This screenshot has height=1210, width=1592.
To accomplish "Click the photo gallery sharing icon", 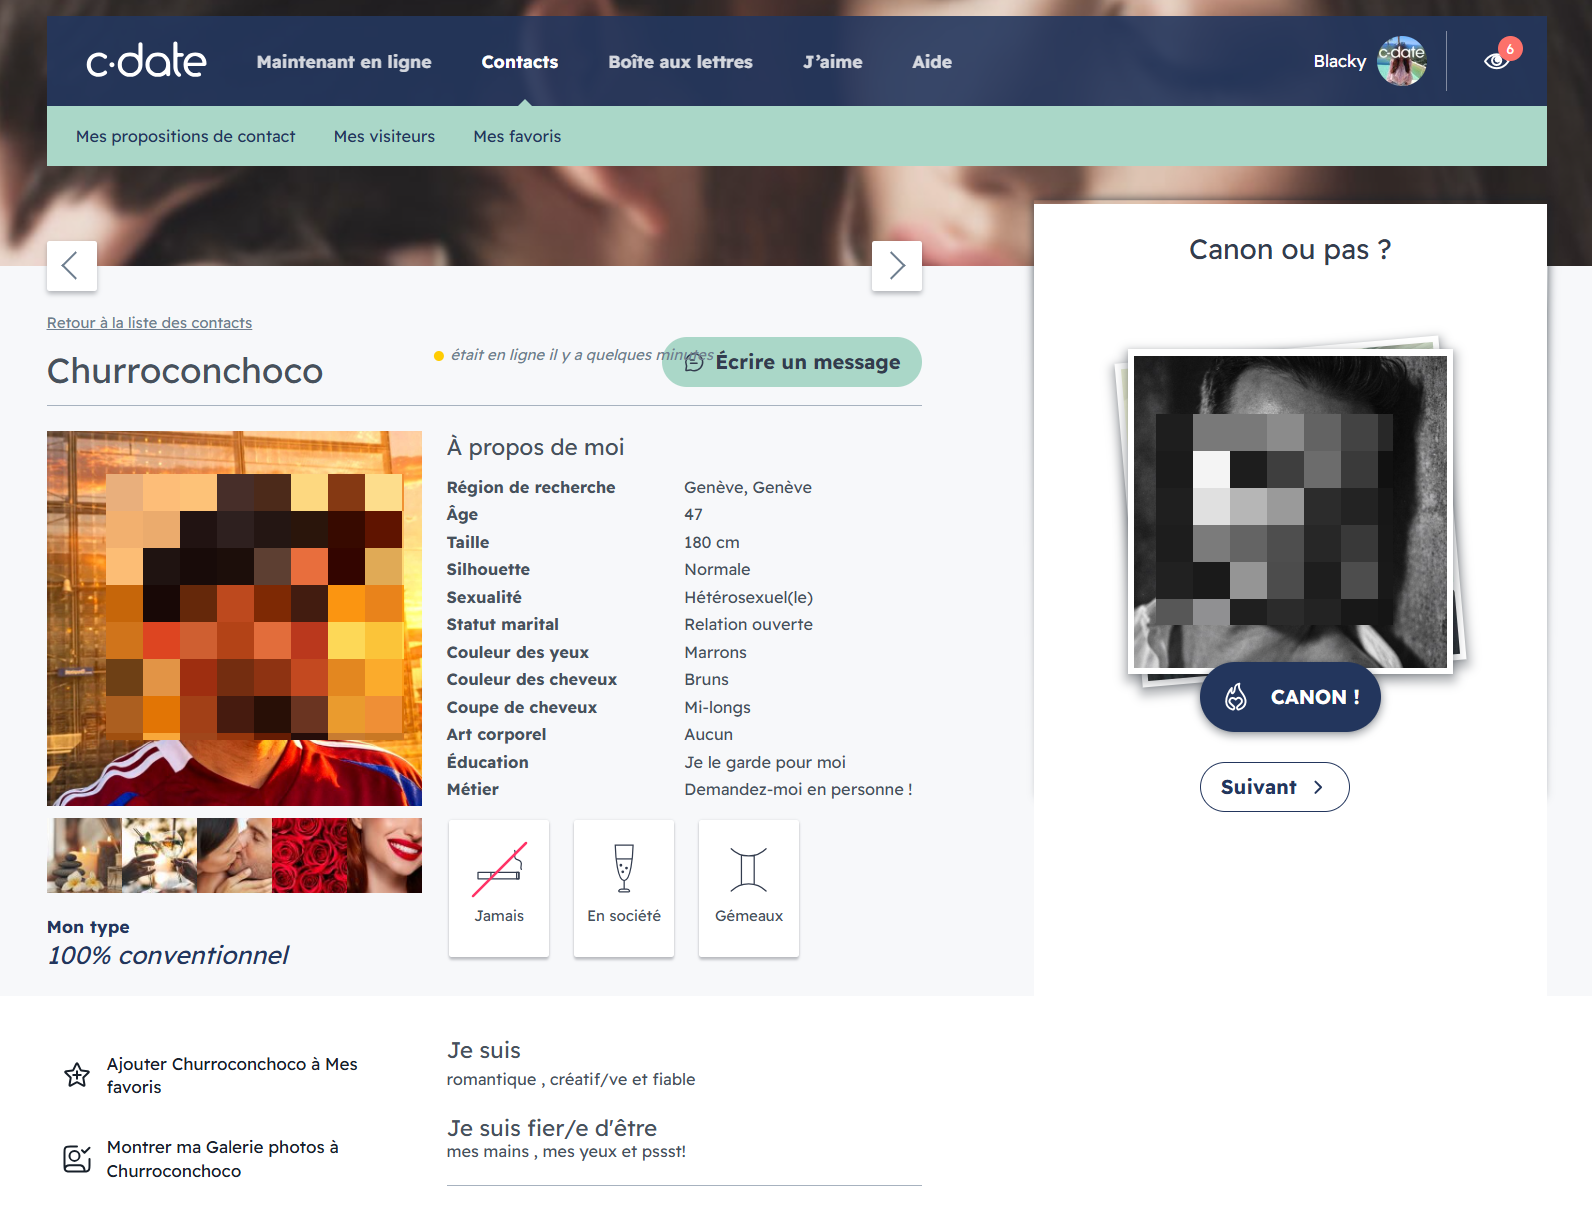I will coord(77,1159).
